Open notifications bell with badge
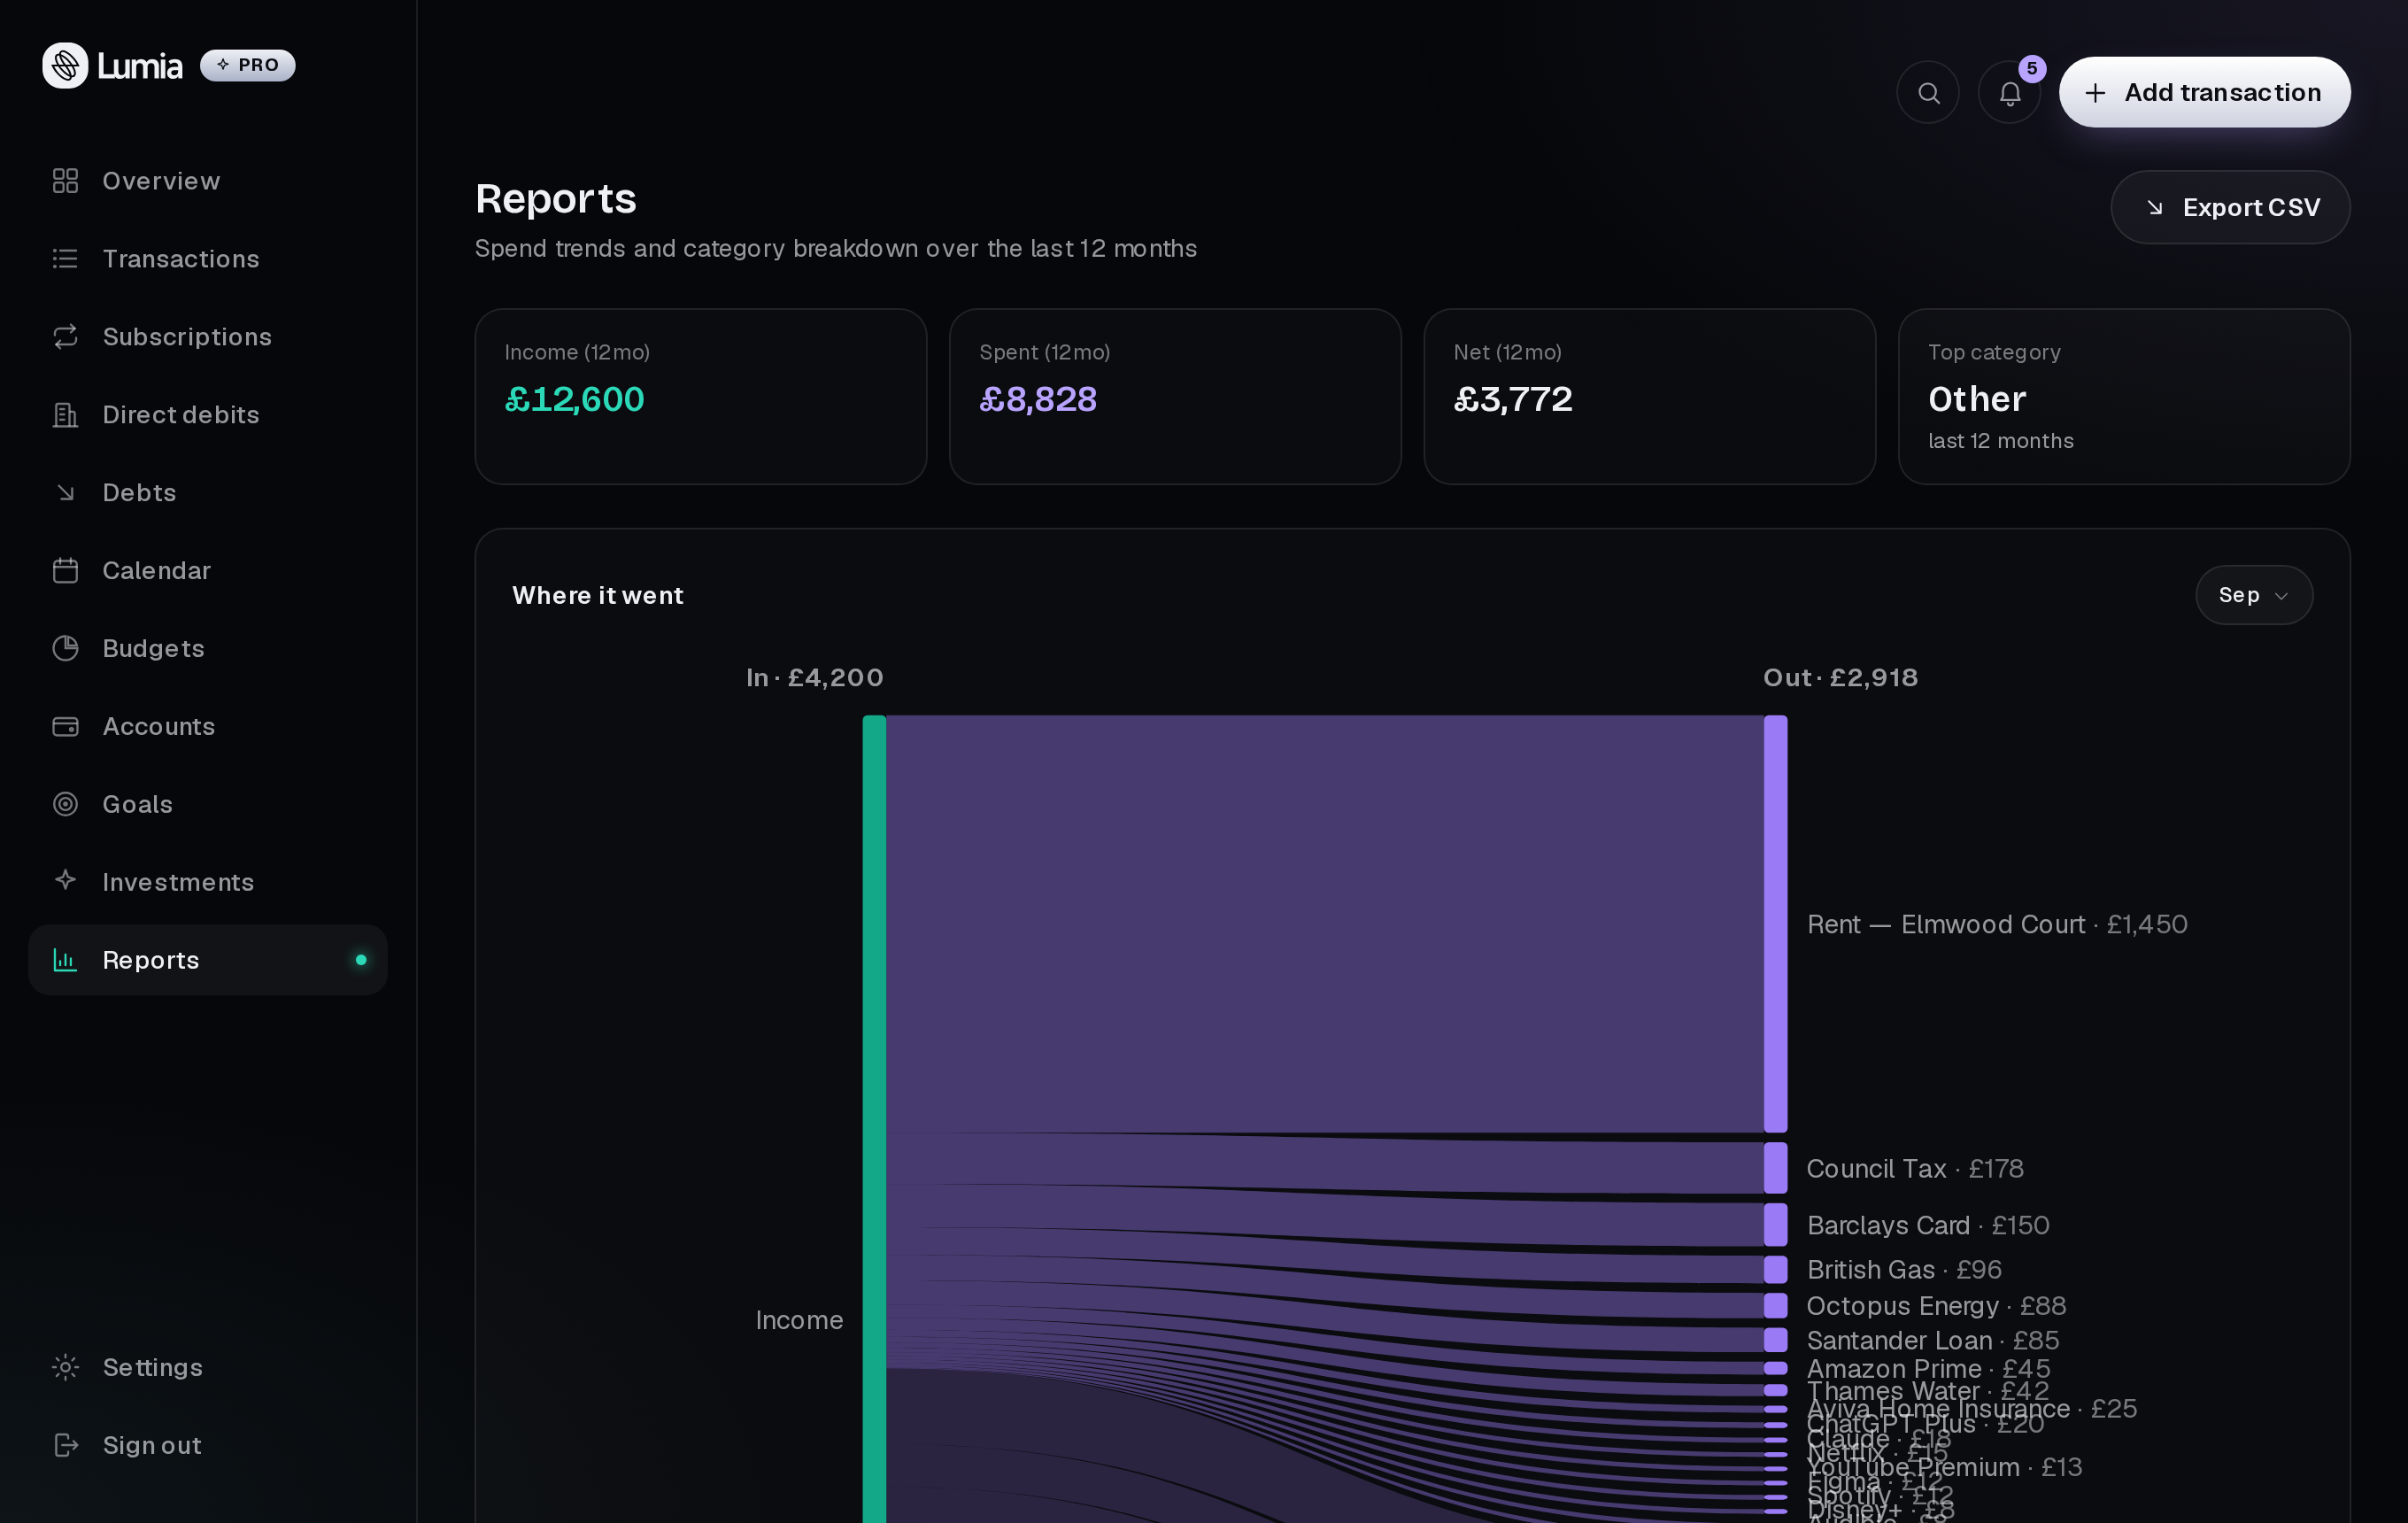Screen dimensions: 2408x1523 point(2010,92)
